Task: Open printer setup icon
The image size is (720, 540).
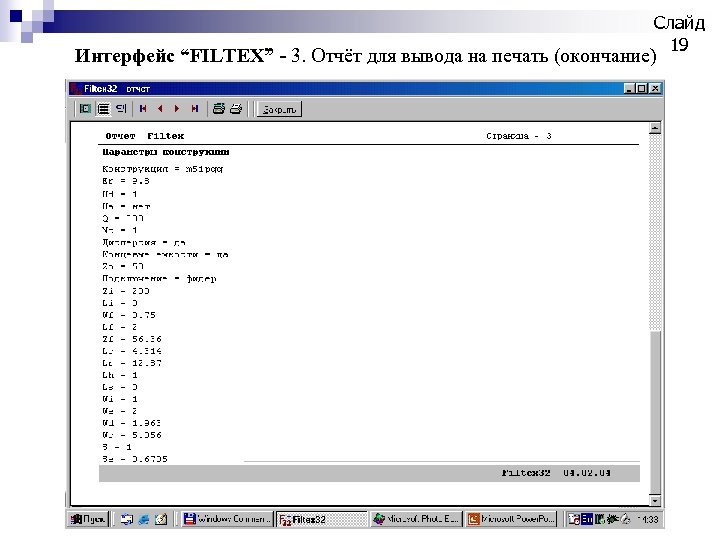Action: [x=219, y=109]
